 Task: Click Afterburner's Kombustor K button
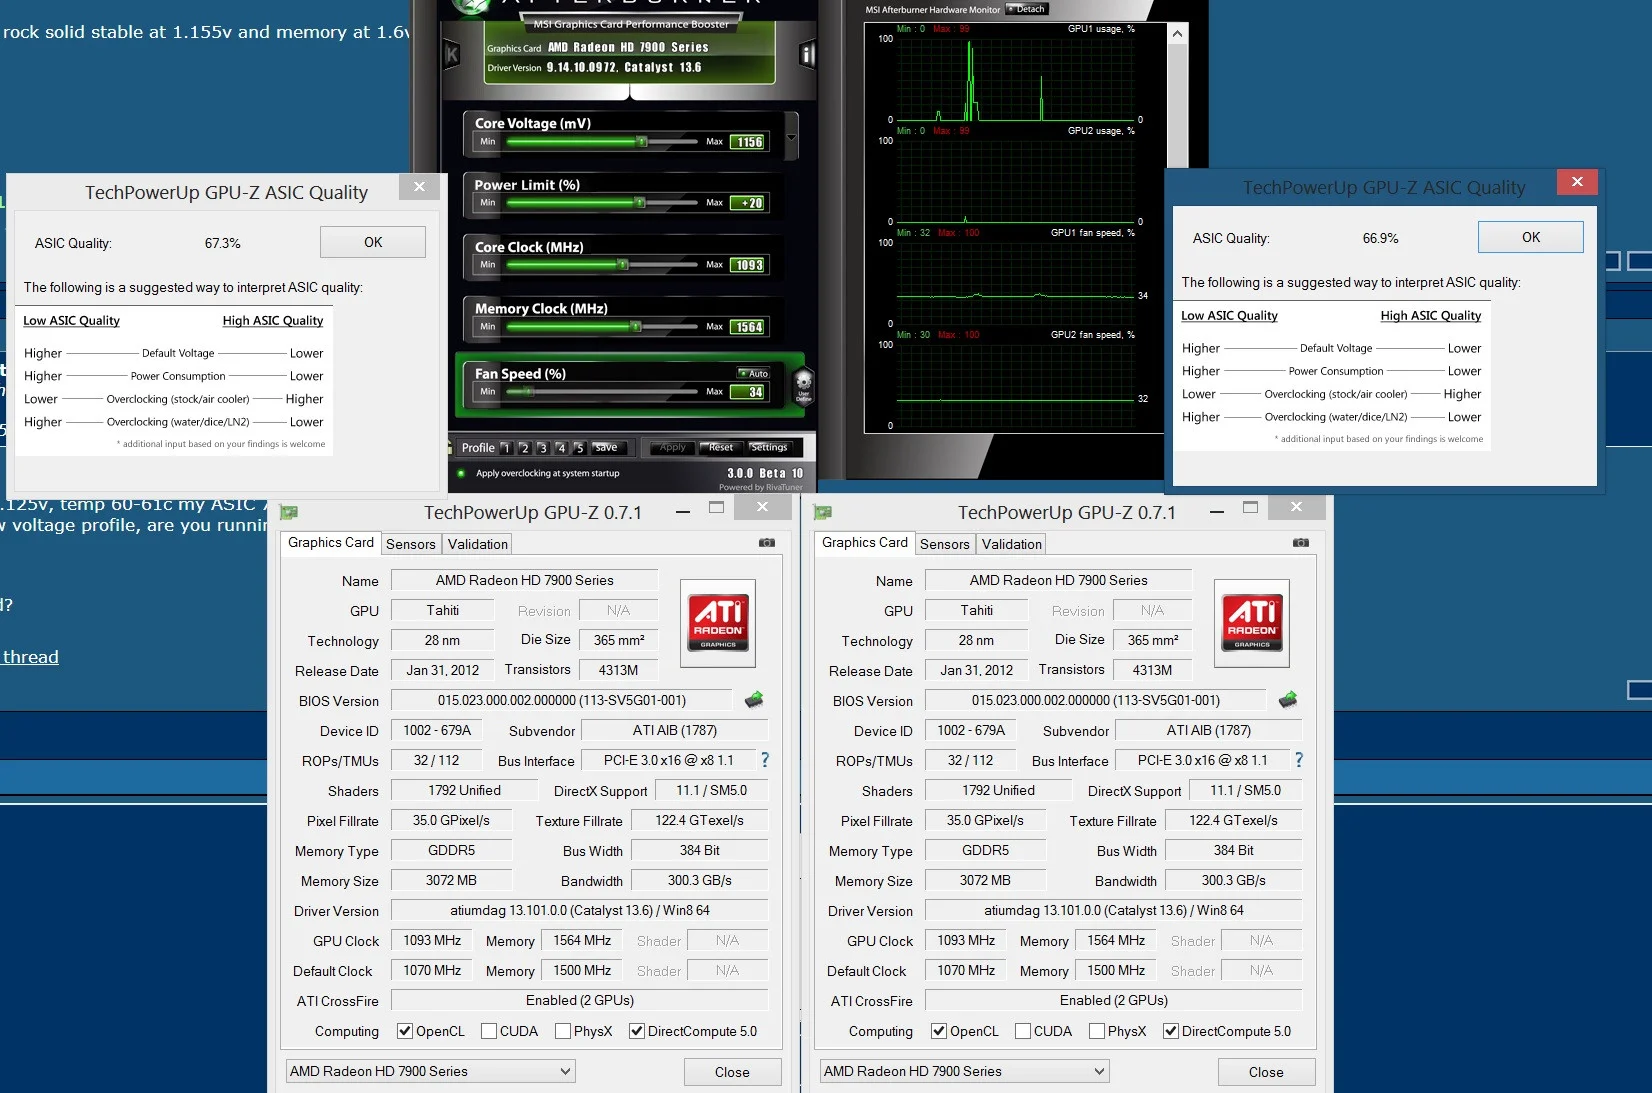pyautogui.click(x=451, y=55)
